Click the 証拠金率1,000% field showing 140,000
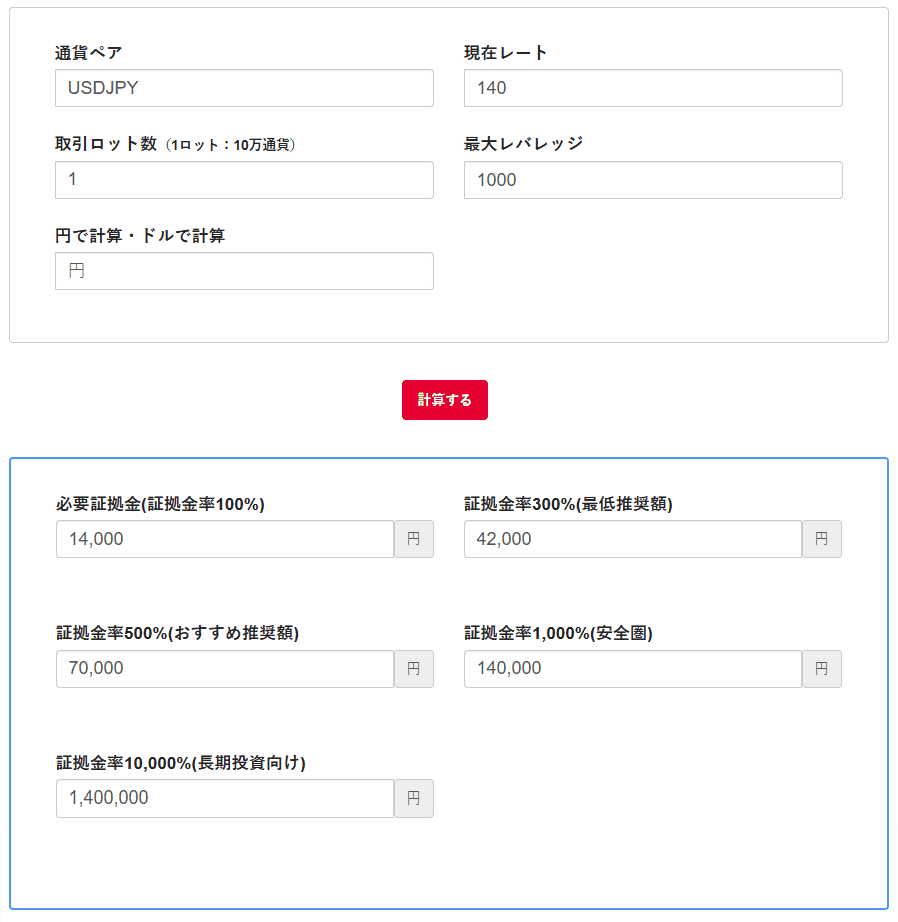The width and height of the screenshot is (898, 922). point(633,669)
